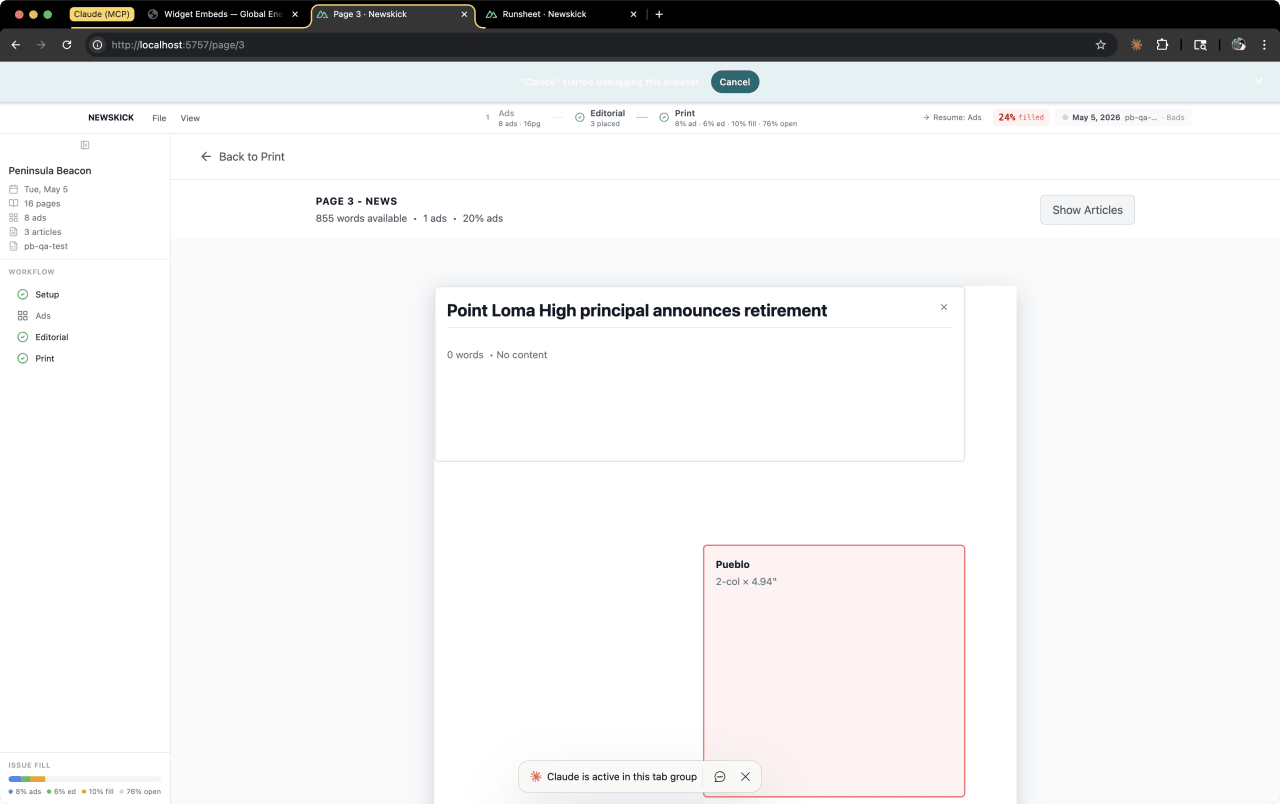
Task: Select the Editorial step in top stepper
Action: (x=600, y=118)
